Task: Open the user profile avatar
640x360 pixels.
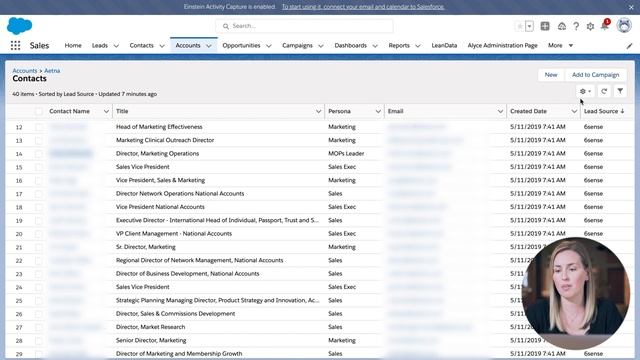Action: tap(624, 25)
